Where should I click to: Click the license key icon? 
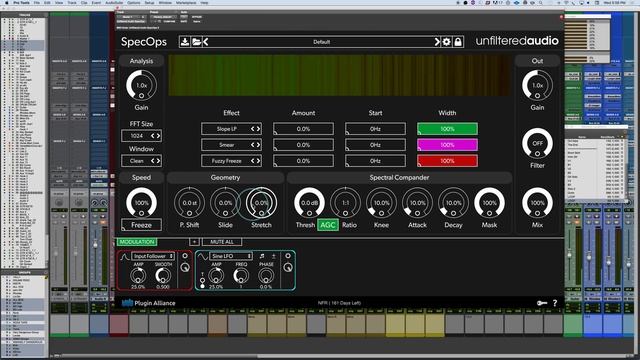coord(542,303)
